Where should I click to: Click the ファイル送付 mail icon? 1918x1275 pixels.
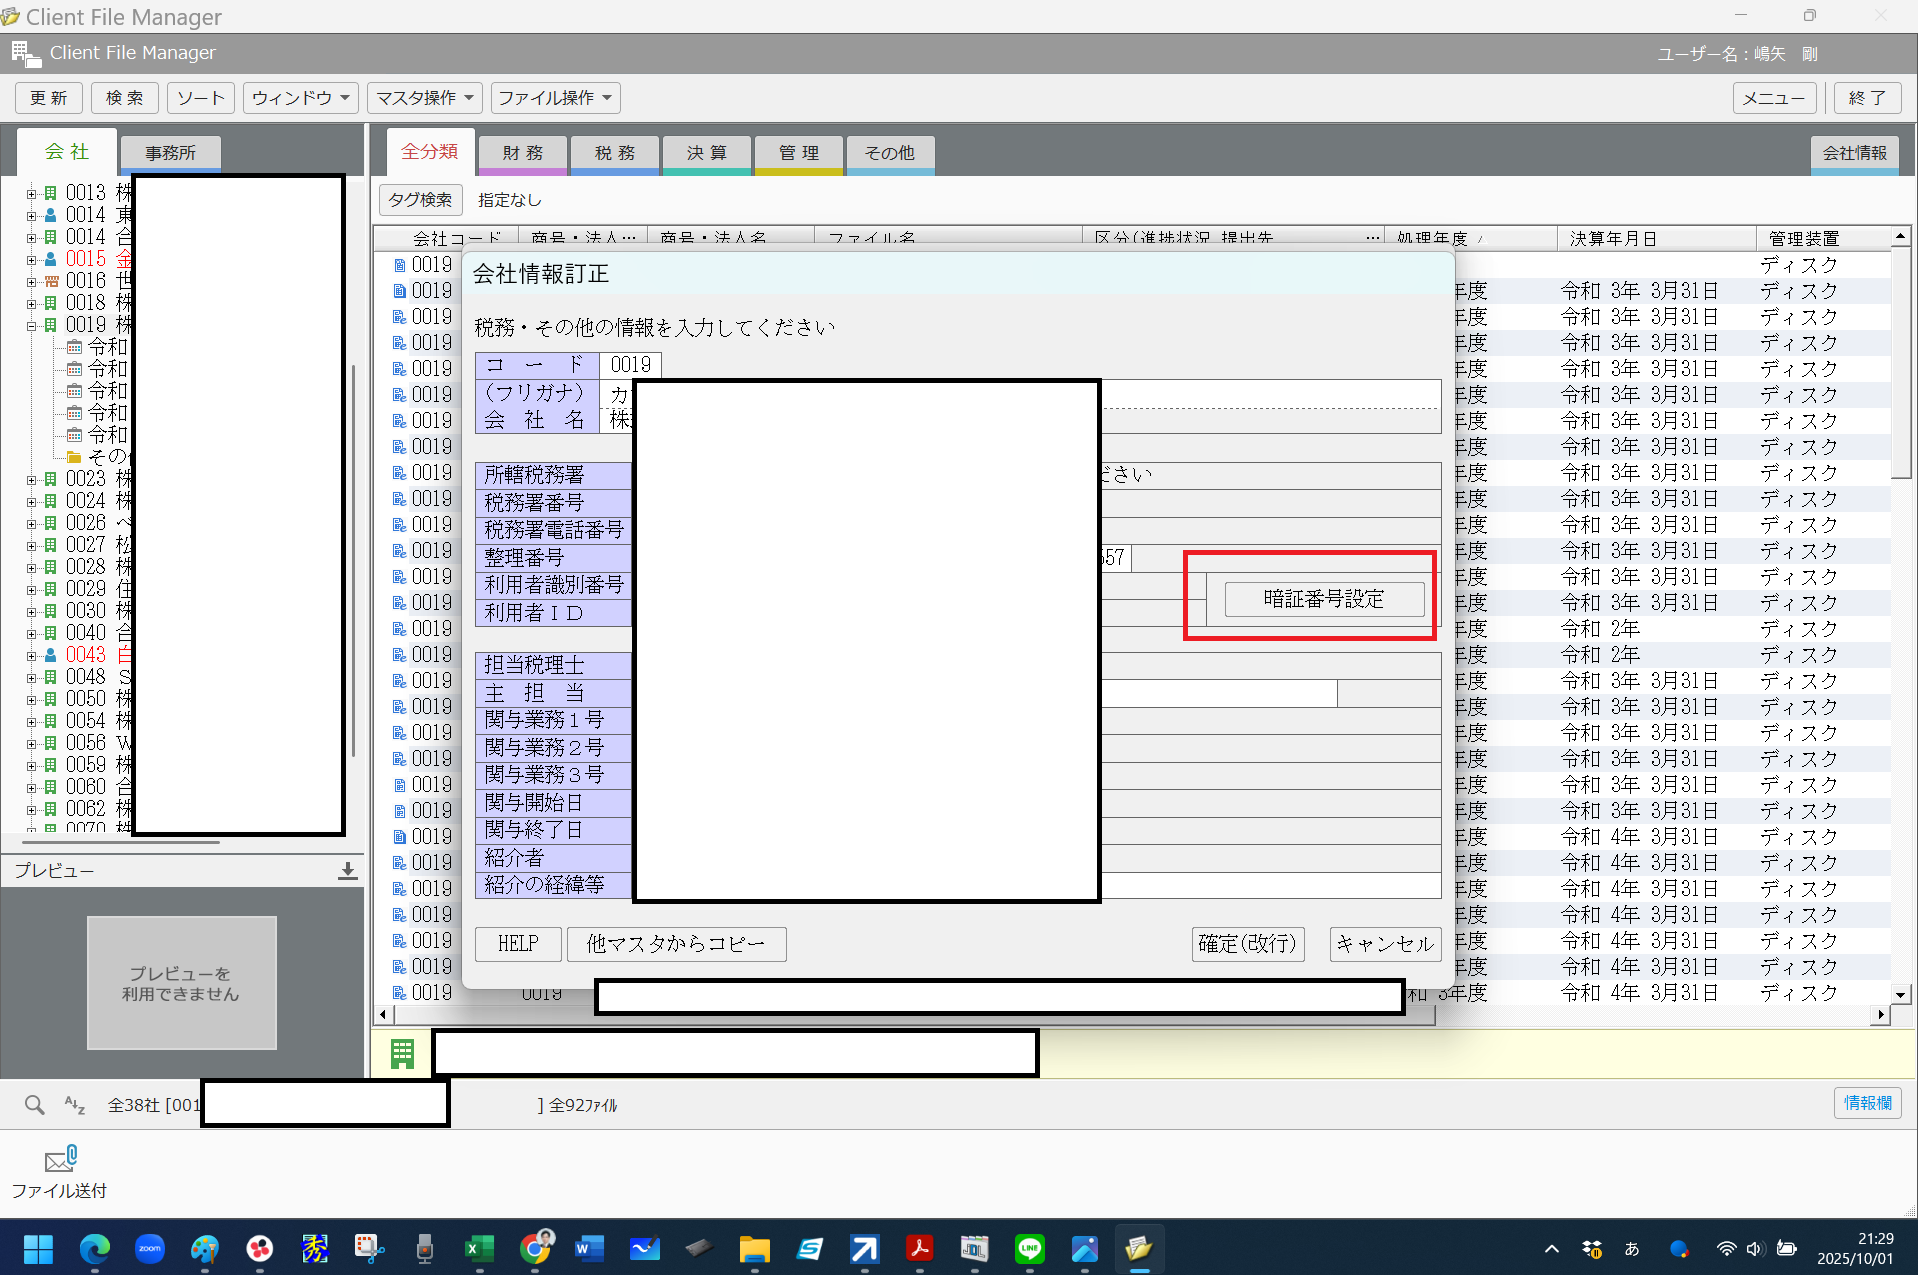click(x=60, y=1160)
